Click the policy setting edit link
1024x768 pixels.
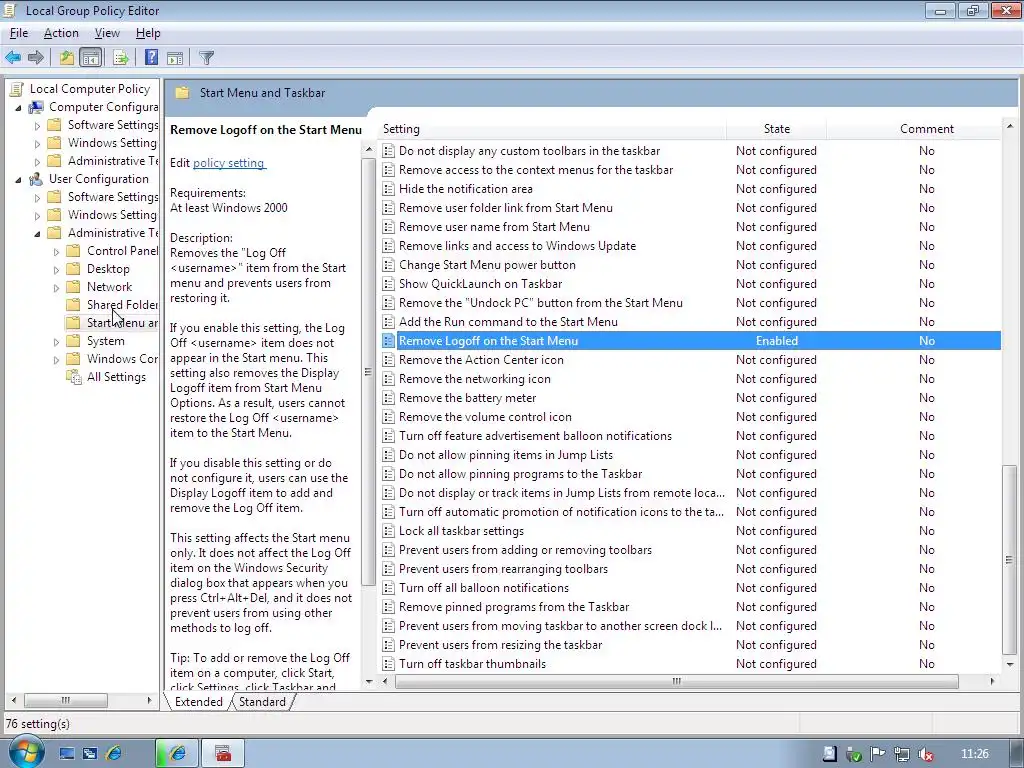[229, 163]
